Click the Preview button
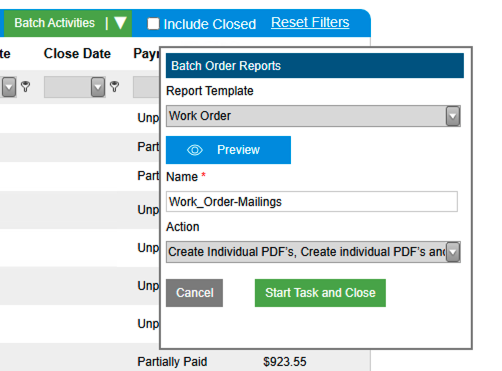 (x=228, y=150)
